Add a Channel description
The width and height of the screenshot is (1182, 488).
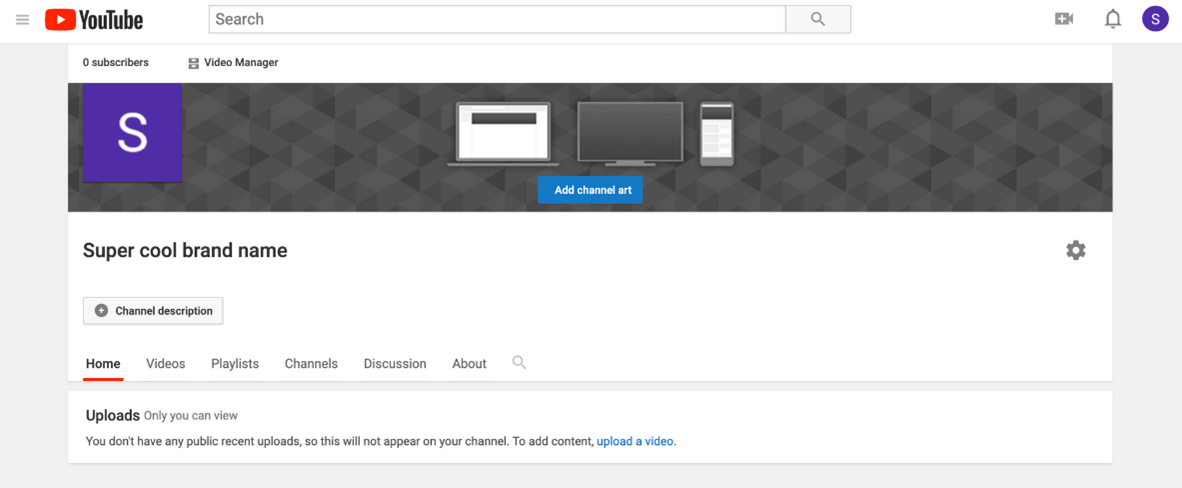coord(153,311)
